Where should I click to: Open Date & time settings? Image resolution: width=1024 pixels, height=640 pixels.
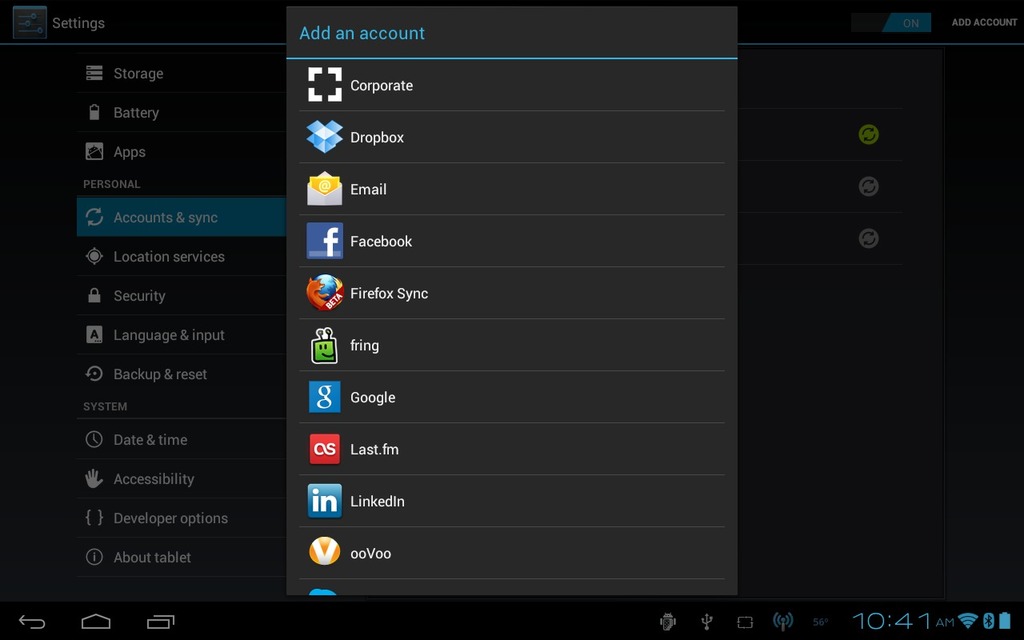182,439
